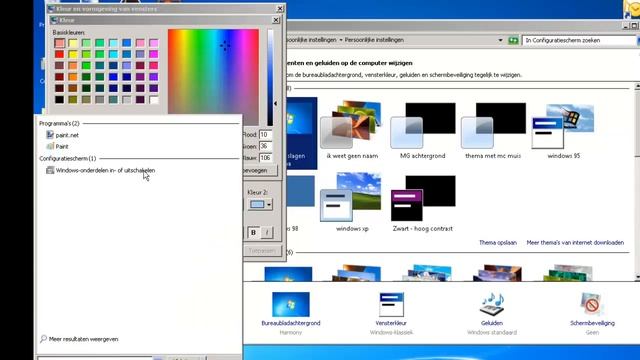Open paint.net from the search results

[63, 135]
